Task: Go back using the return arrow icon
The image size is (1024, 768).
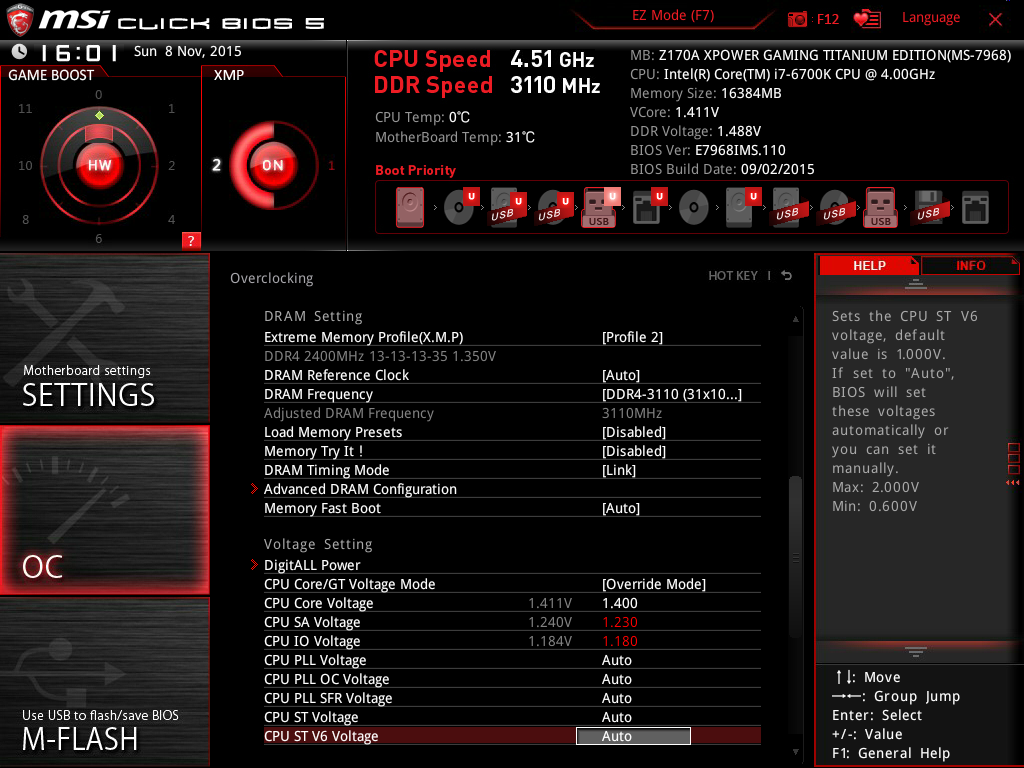Action: [x=787, y=276]
